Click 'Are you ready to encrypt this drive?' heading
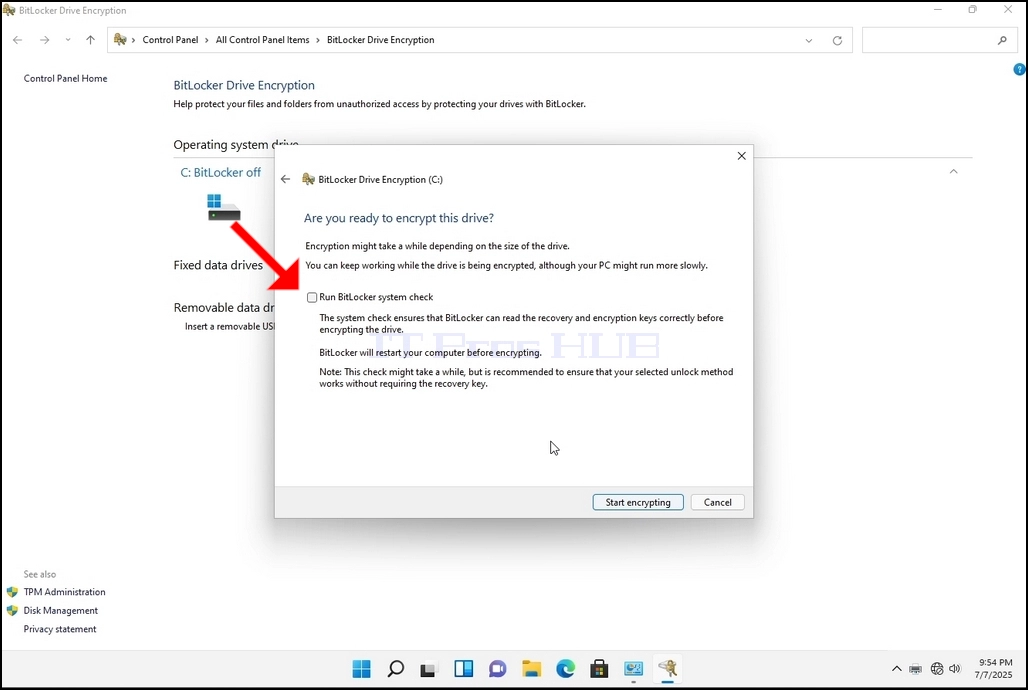Screen dimensions: 1028x690 pos(399,218)
